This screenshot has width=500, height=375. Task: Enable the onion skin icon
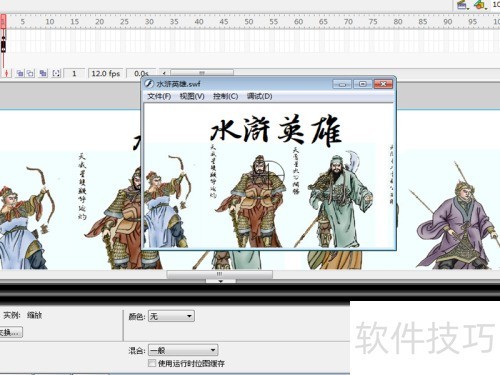[20, 73]
